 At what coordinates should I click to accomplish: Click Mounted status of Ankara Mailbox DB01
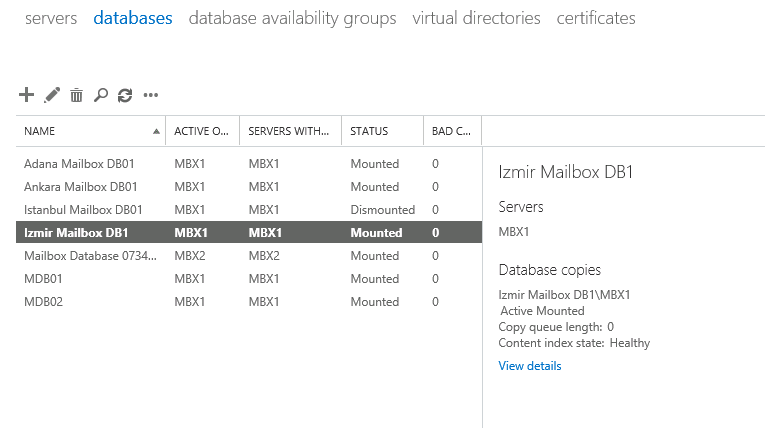[375, 187]
